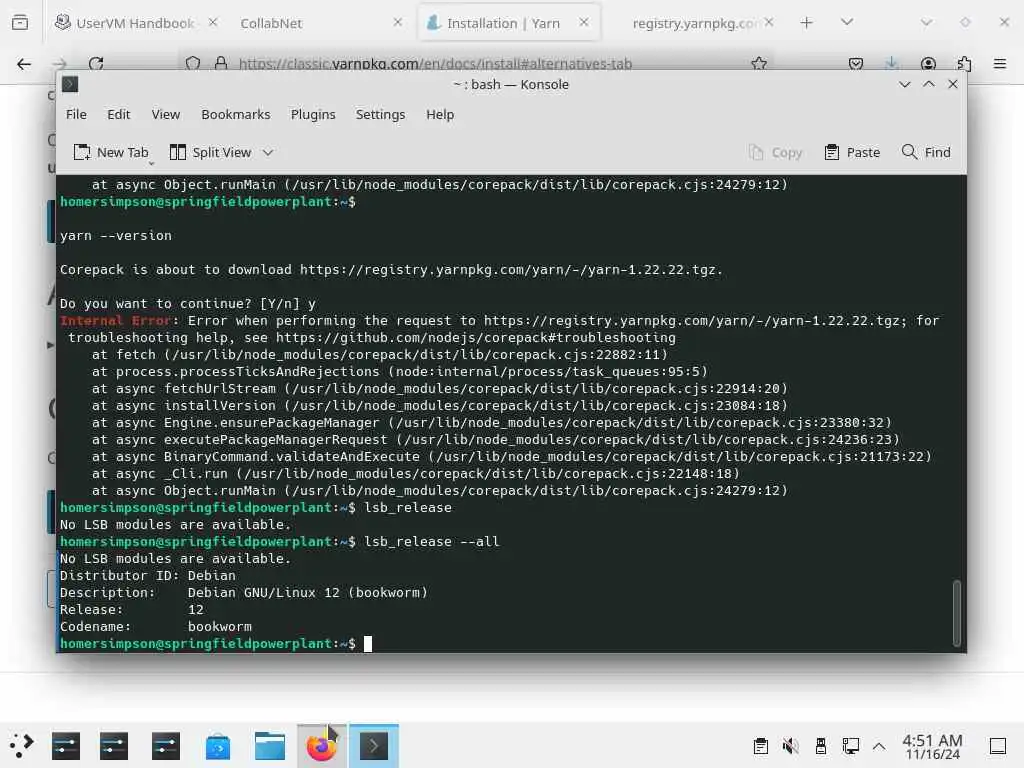Click 'Corepack is about to download' line
The height and width of the screenshot is (768, 1024).
[391, 270]
